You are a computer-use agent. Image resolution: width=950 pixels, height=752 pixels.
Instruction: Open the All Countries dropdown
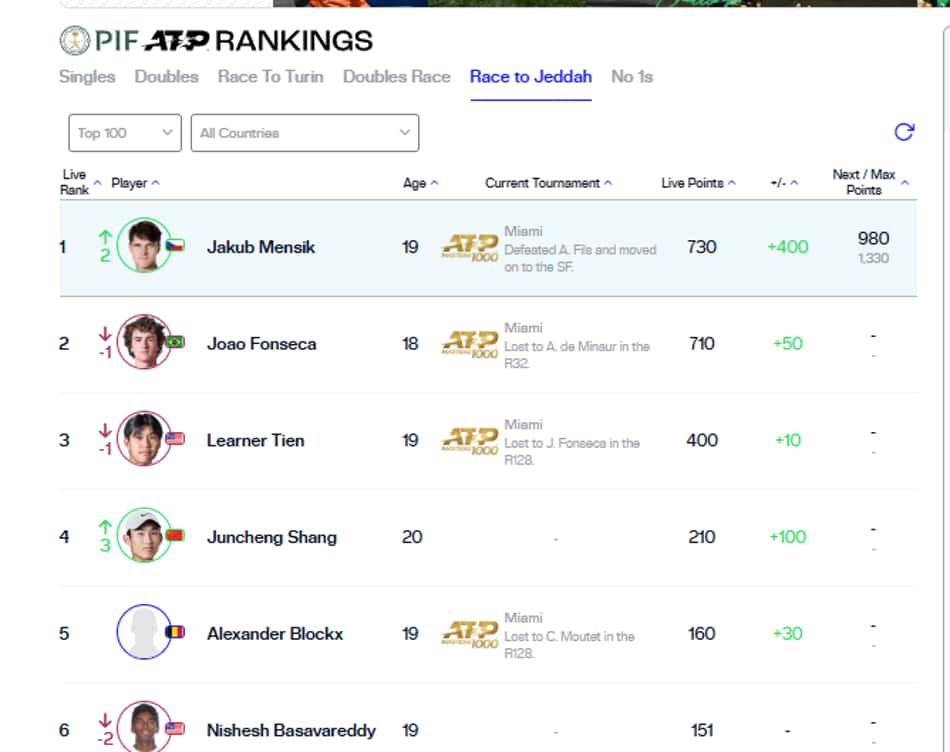[x=305, y=133]
